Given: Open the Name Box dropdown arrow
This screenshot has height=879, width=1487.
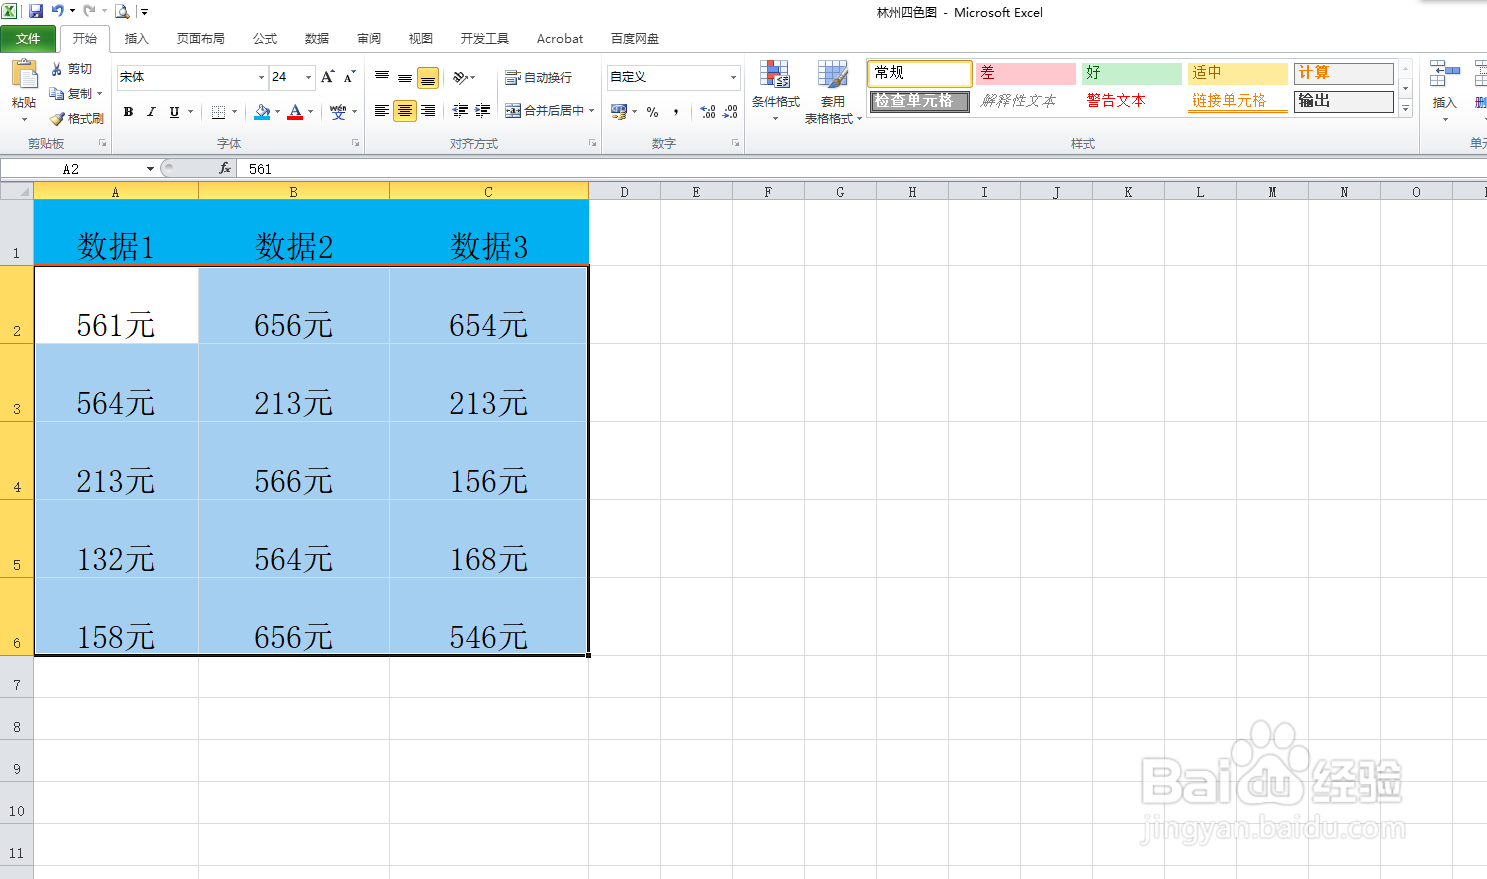Looking at the screenshot, I should click(150, 168).
